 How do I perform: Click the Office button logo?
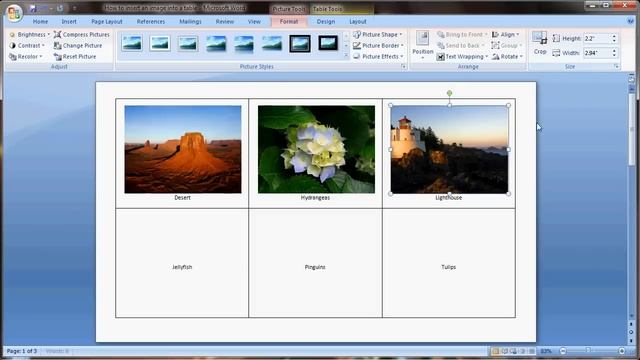[14, 12]
